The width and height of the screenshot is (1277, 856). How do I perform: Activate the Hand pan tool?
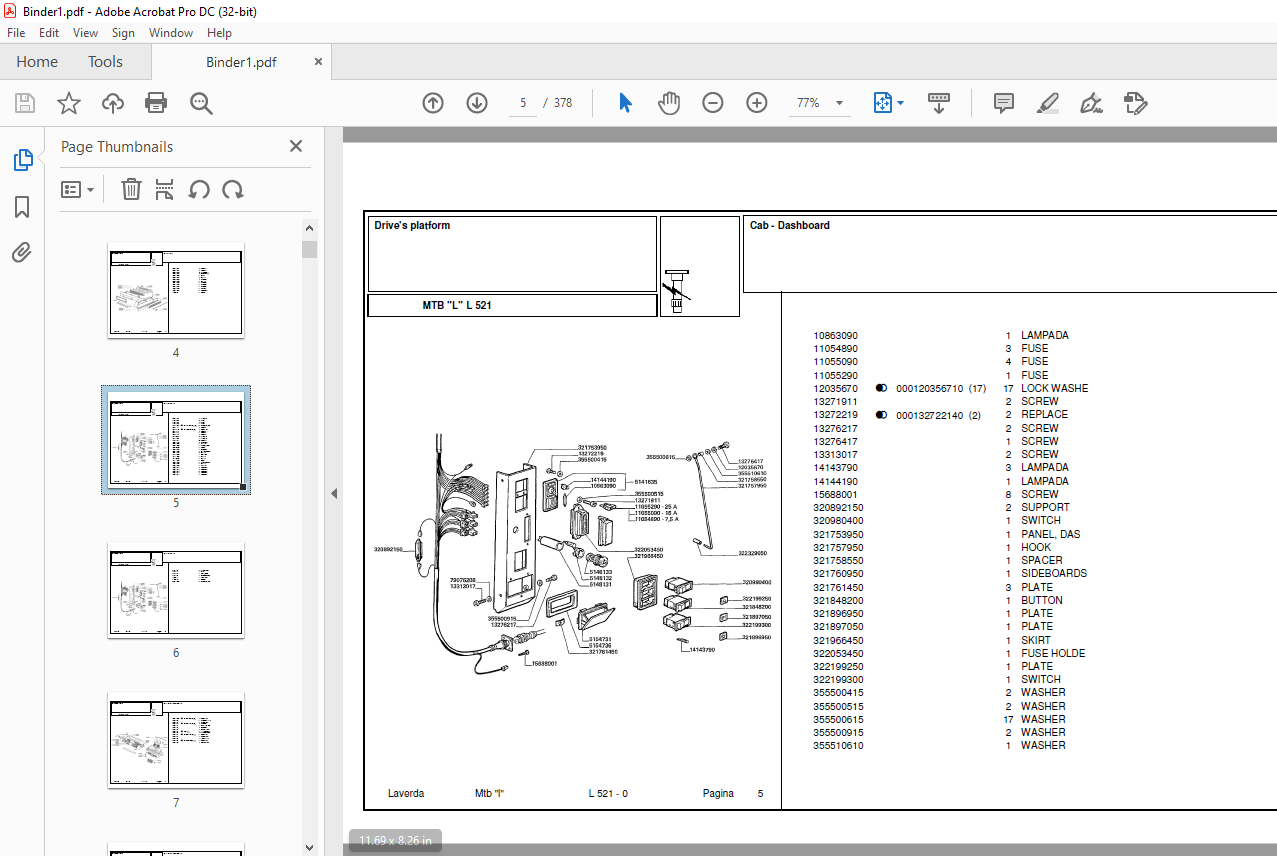(669, 103)
